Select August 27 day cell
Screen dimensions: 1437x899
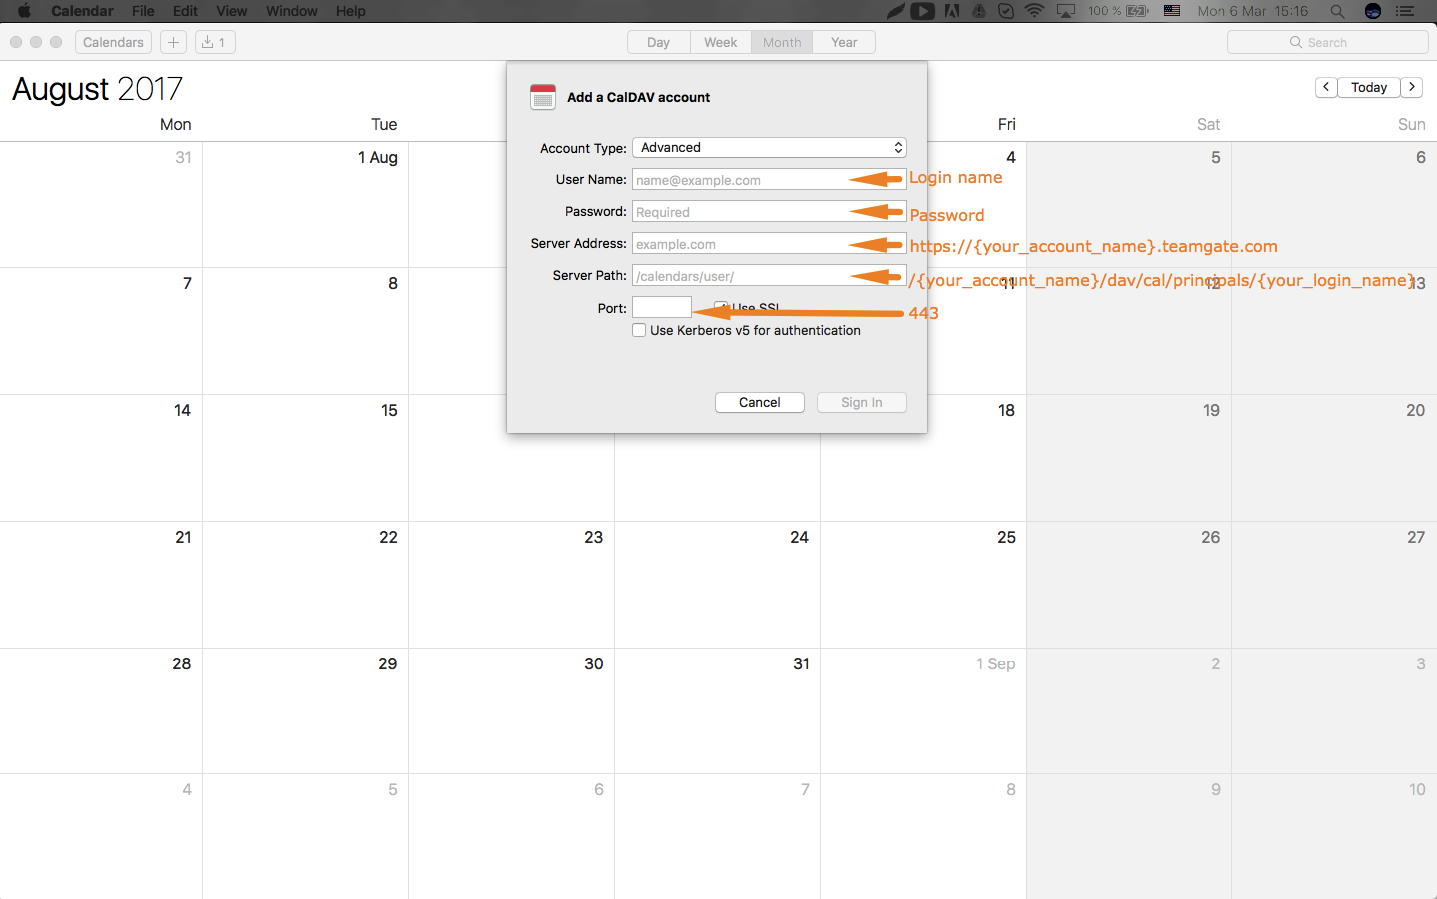coord(1334,584)
